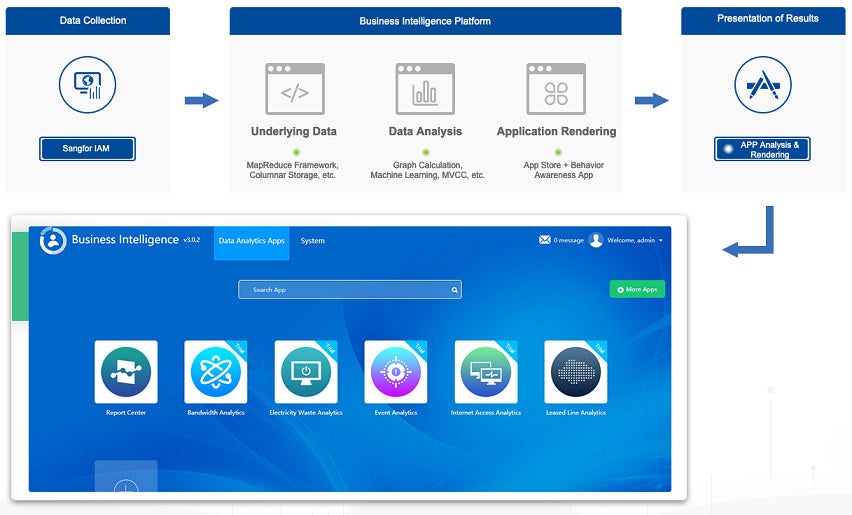Screen dimensions: 852x515
Task: Switch to the System tab
Action: click(312, 241)
